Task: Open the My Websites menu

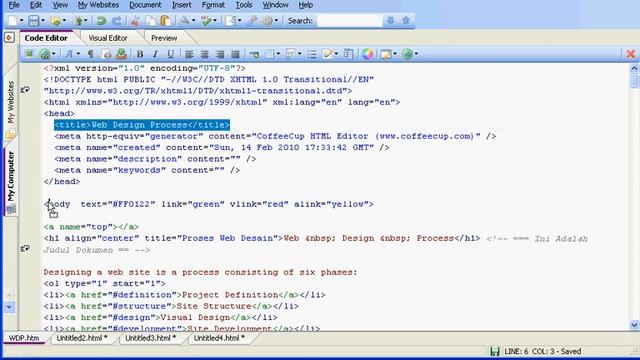Action: tap(98, 5)
